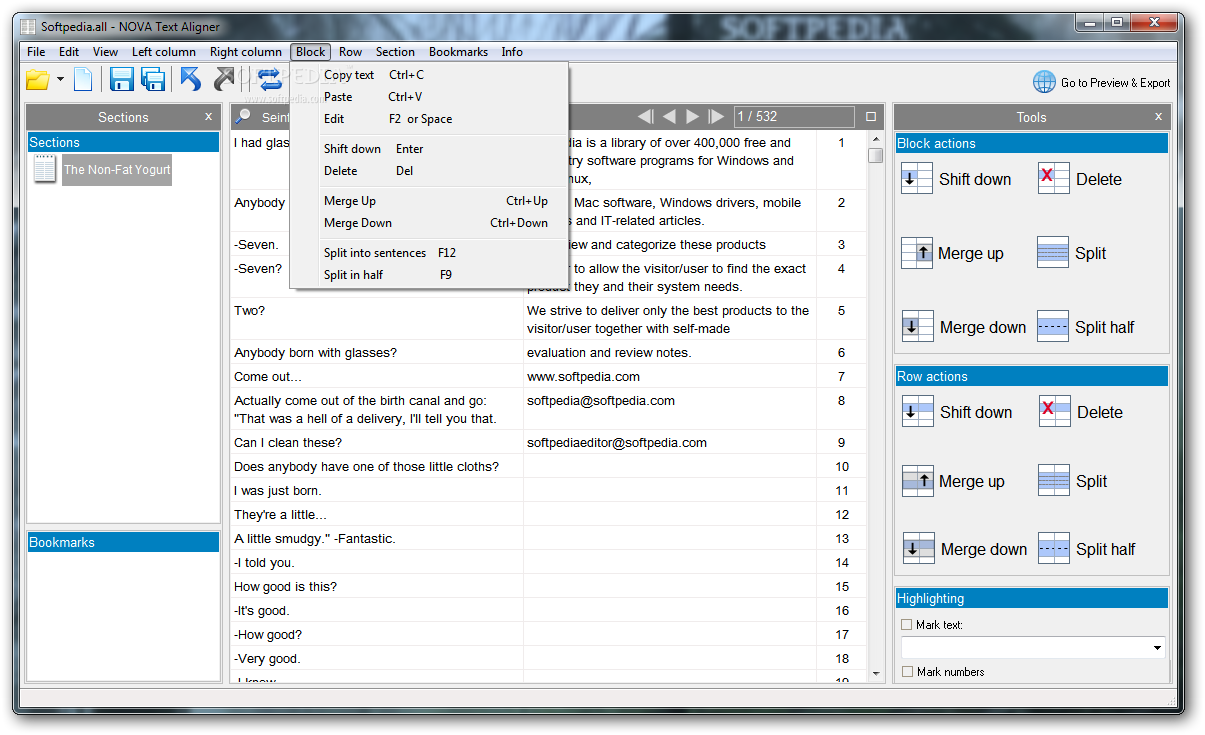
Task: Click Block actions Shift down icon
Action: (917, 178)
